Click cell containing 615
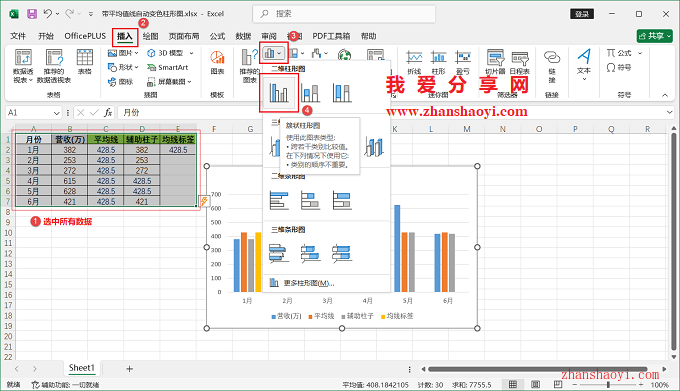The width and height of the screenshot is (680, 391). pos(69,181)
